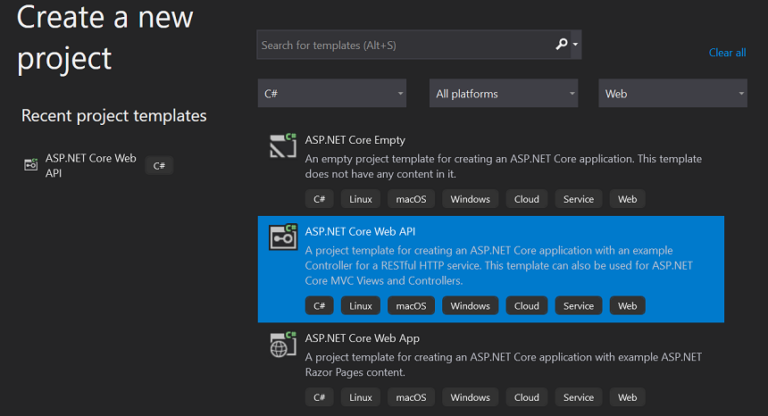Click the C# tag in recent templates
Screen dimensions: 768x416
(159, 166)
